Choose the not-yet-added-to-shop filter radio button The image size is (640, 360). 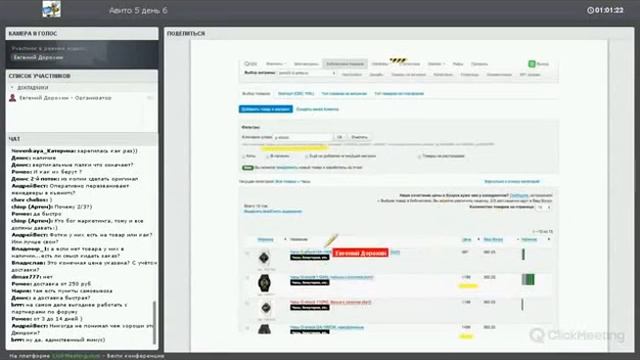coord(306,156)
